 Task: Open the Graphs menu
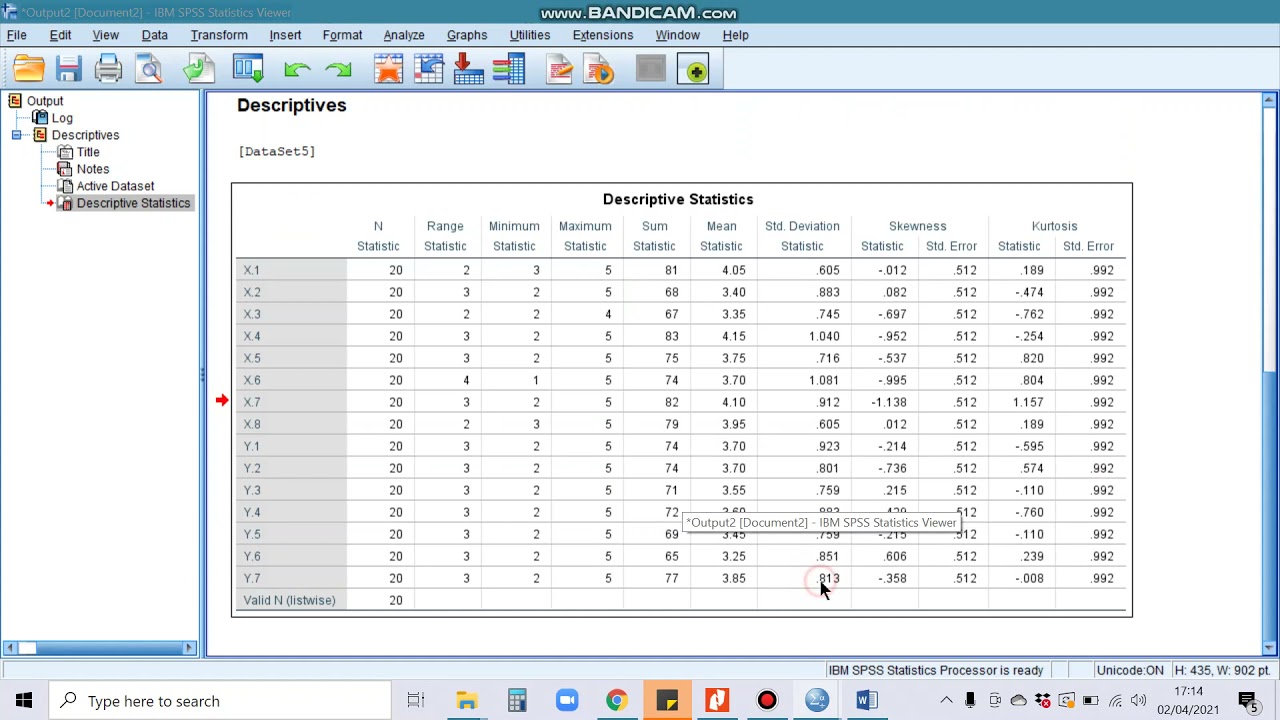(467, 35)
